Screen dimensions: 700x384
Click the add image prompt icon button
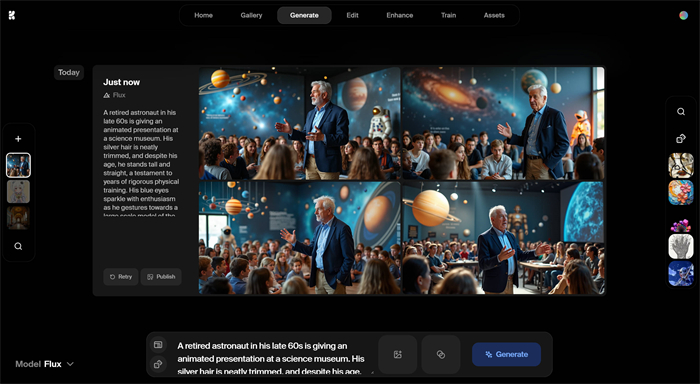click(x=398, y=355)
